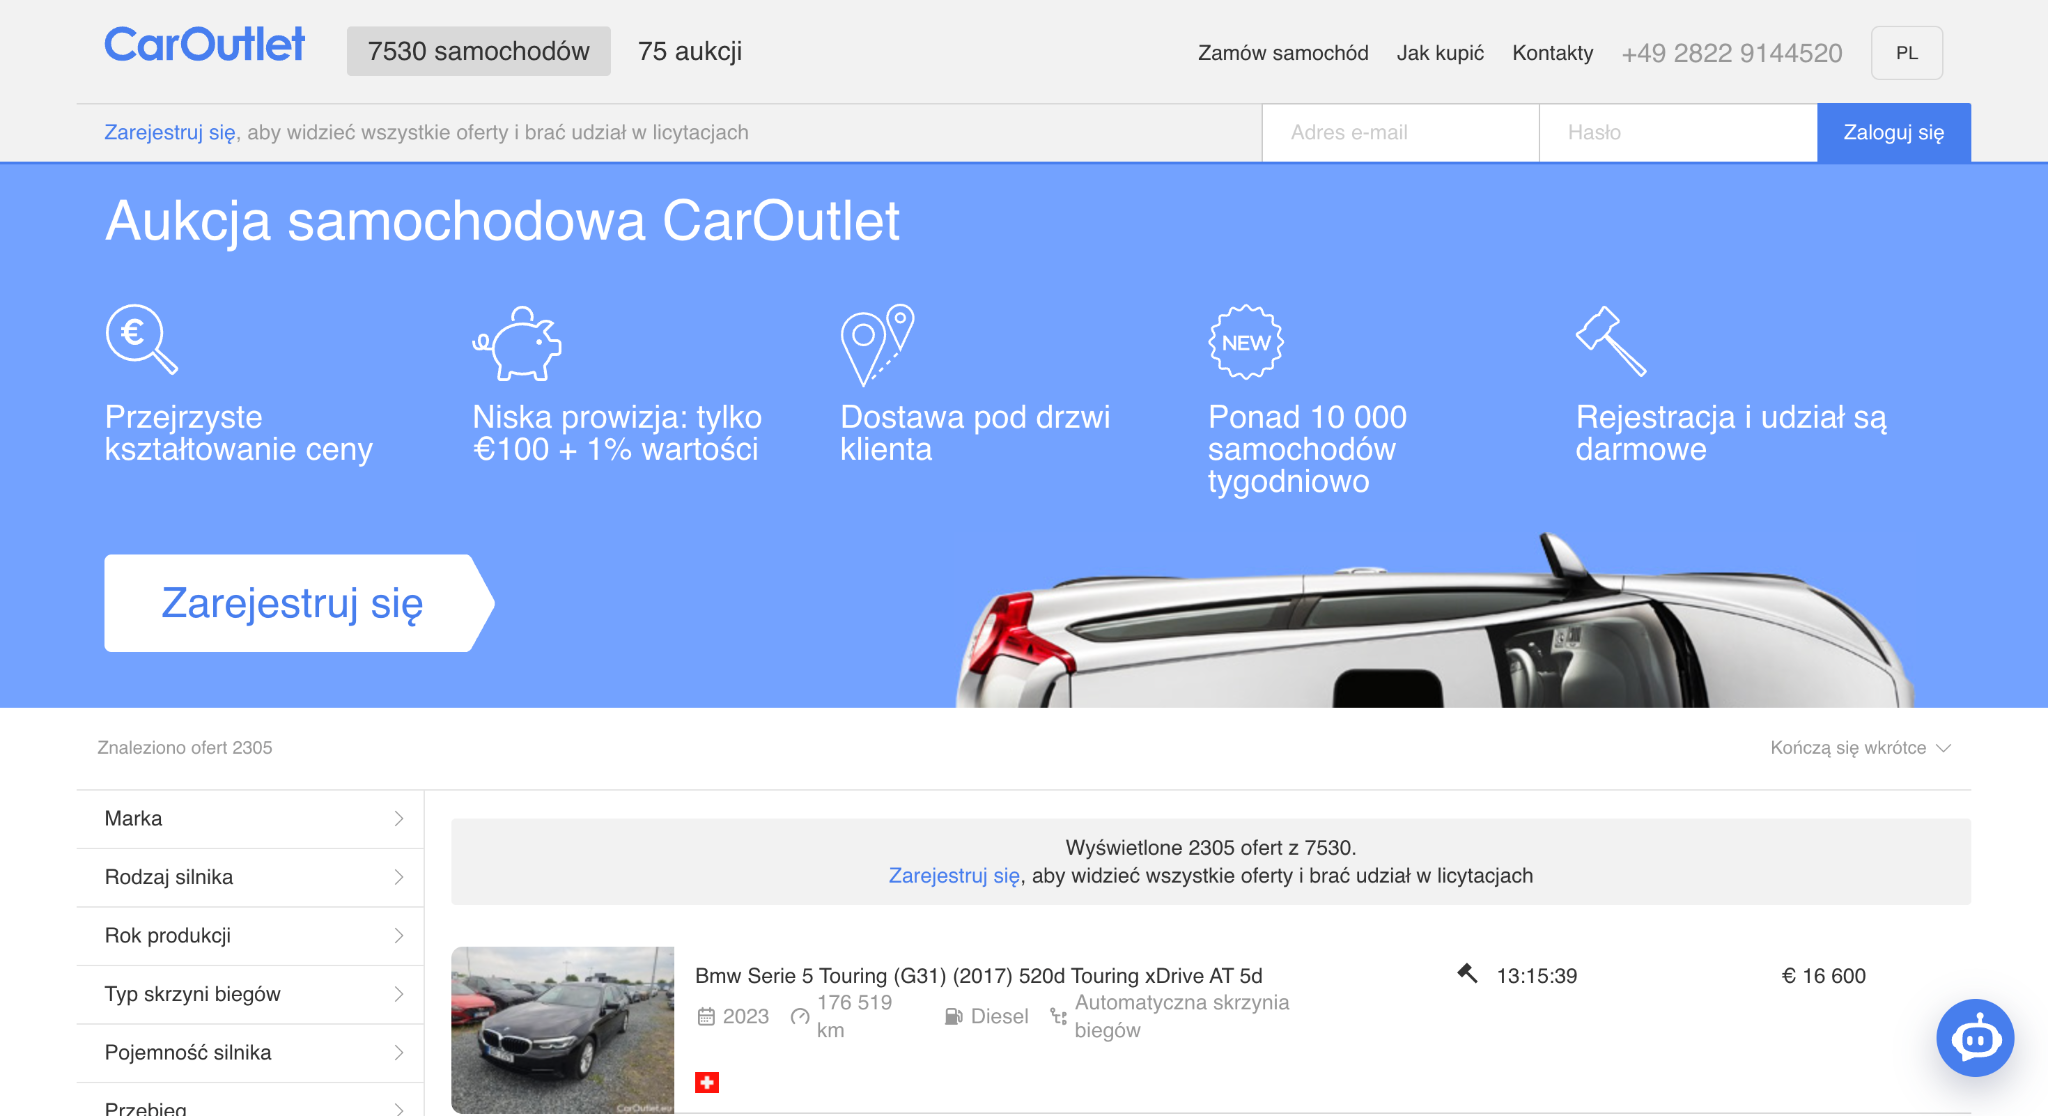Click the Wyświetlone 2305 ofert z 7530 text
This screenshot has height=1116, width=2048.
point(1211,848)
